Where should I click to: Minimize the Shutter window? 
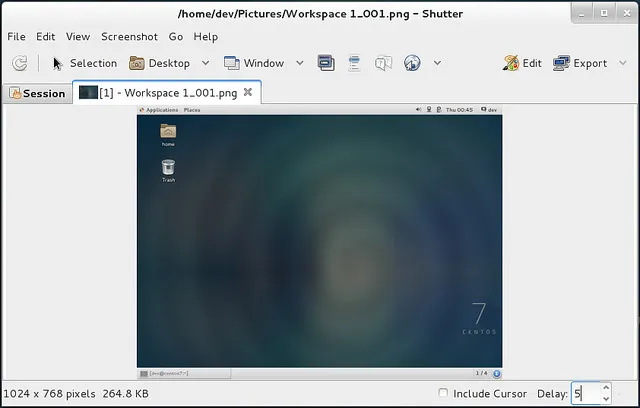(x=582, y=14)
